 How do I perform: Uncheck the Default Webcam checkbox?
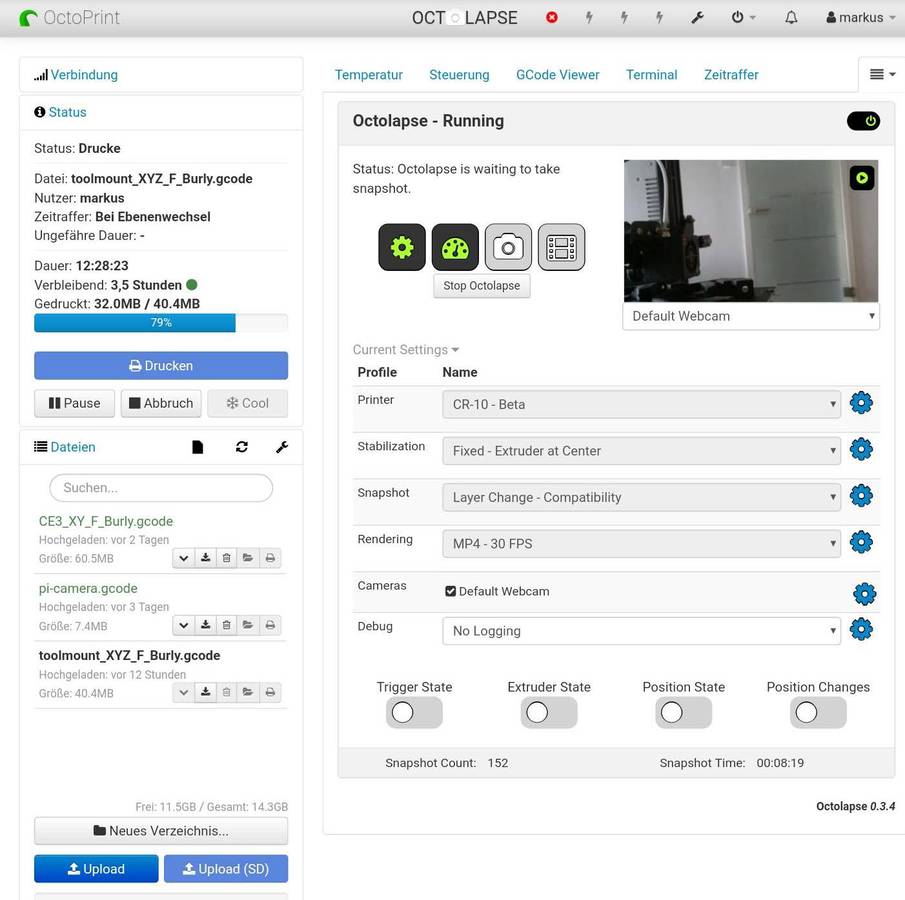451,591
